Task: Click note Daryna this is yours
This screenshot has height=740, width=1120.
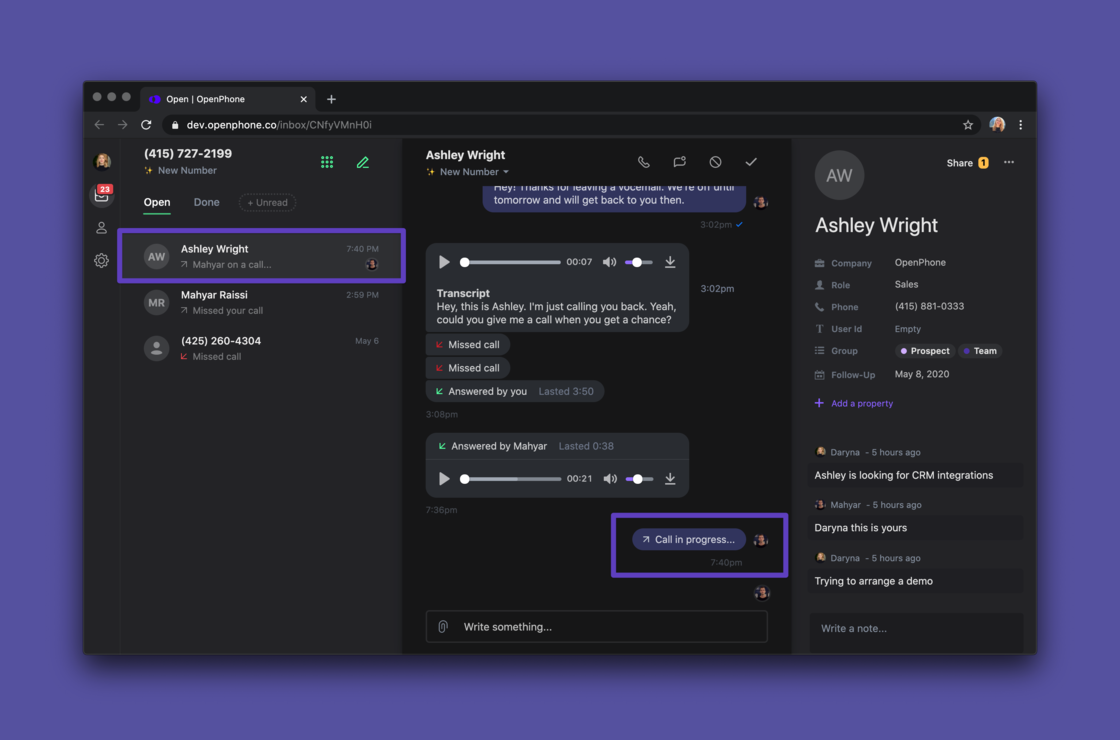Action: point(916,528)
